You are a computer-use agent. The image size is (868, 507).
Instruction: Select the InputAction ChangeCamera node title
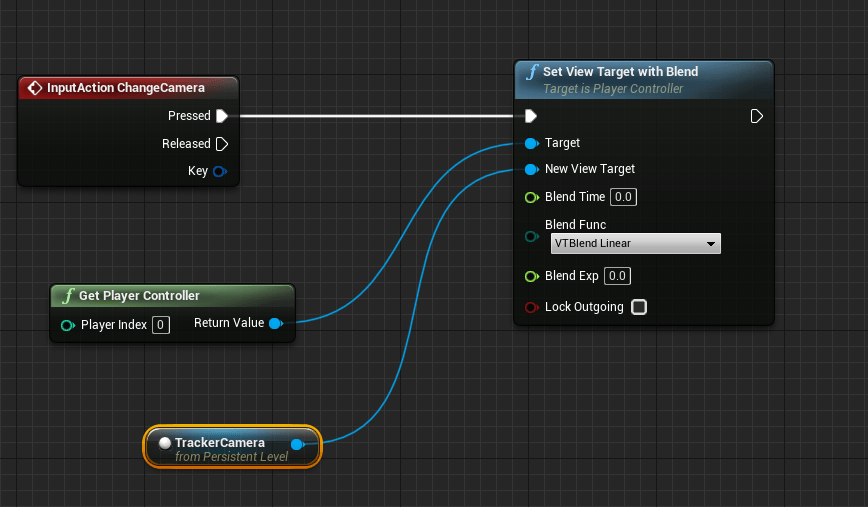[x=126, y=88]
